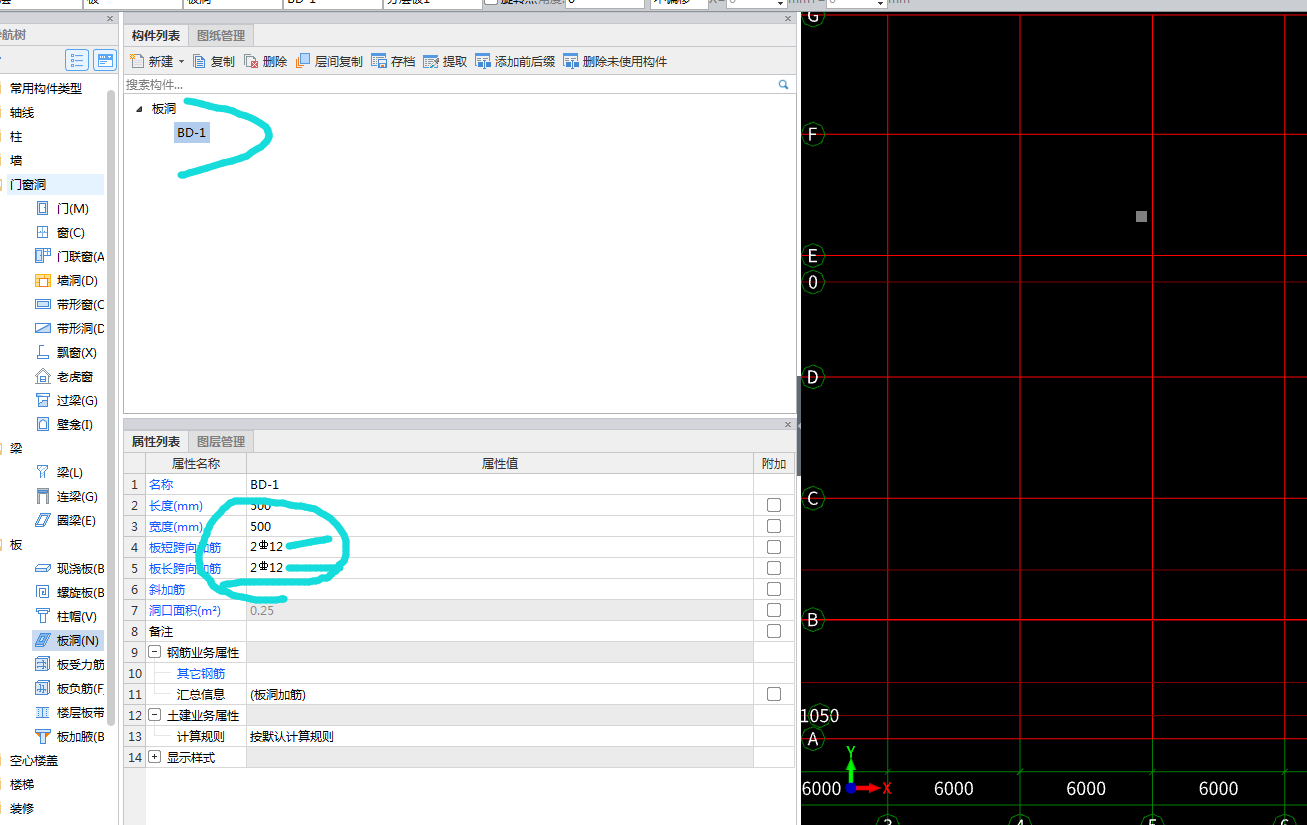
Task: Switch to the 图纸管理 tab
Action: 220,36
